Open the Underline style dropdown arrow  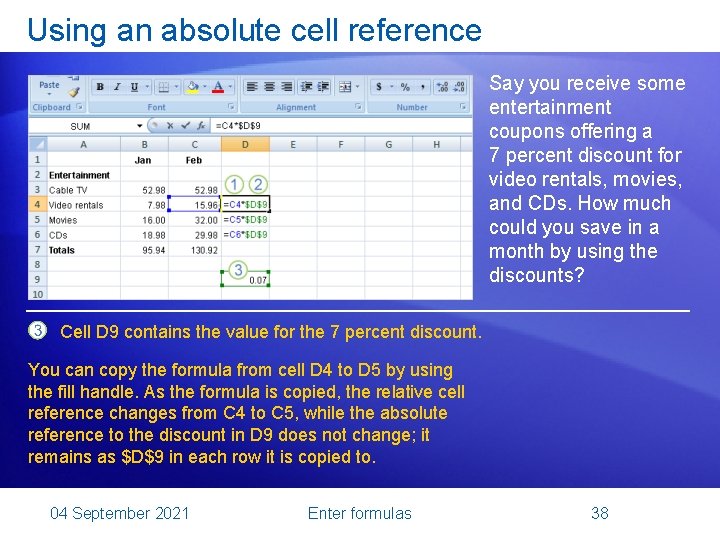point(147,86)
